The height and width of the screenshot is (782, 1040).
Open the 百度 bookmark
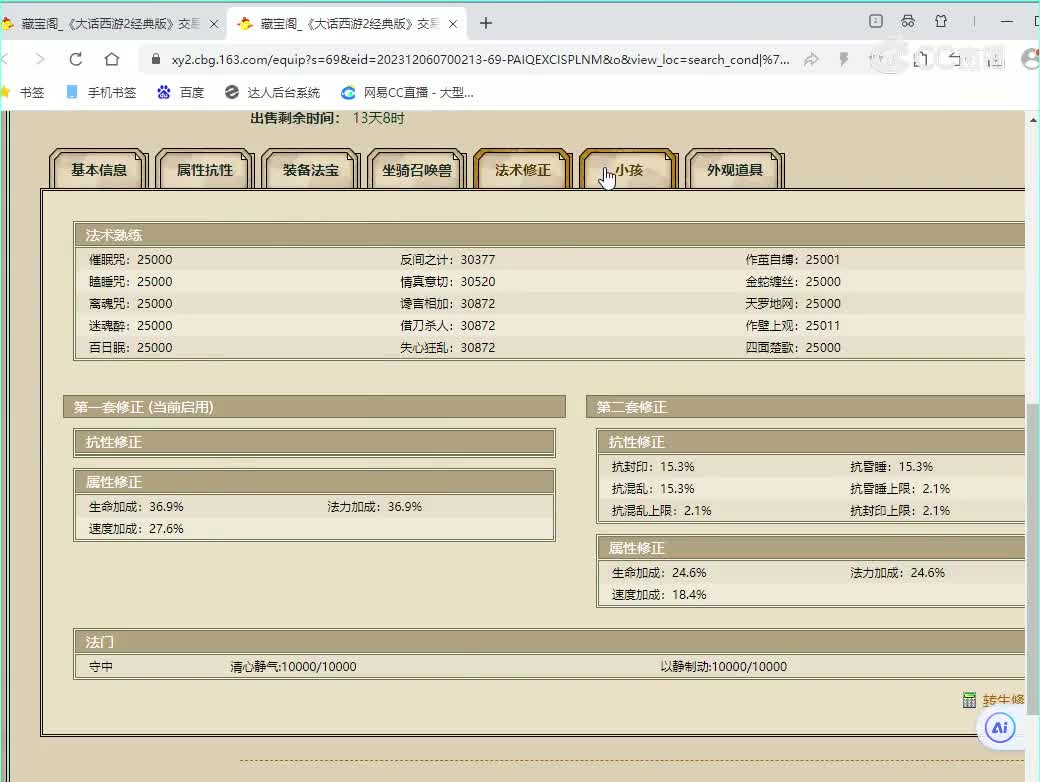[180, 92]
